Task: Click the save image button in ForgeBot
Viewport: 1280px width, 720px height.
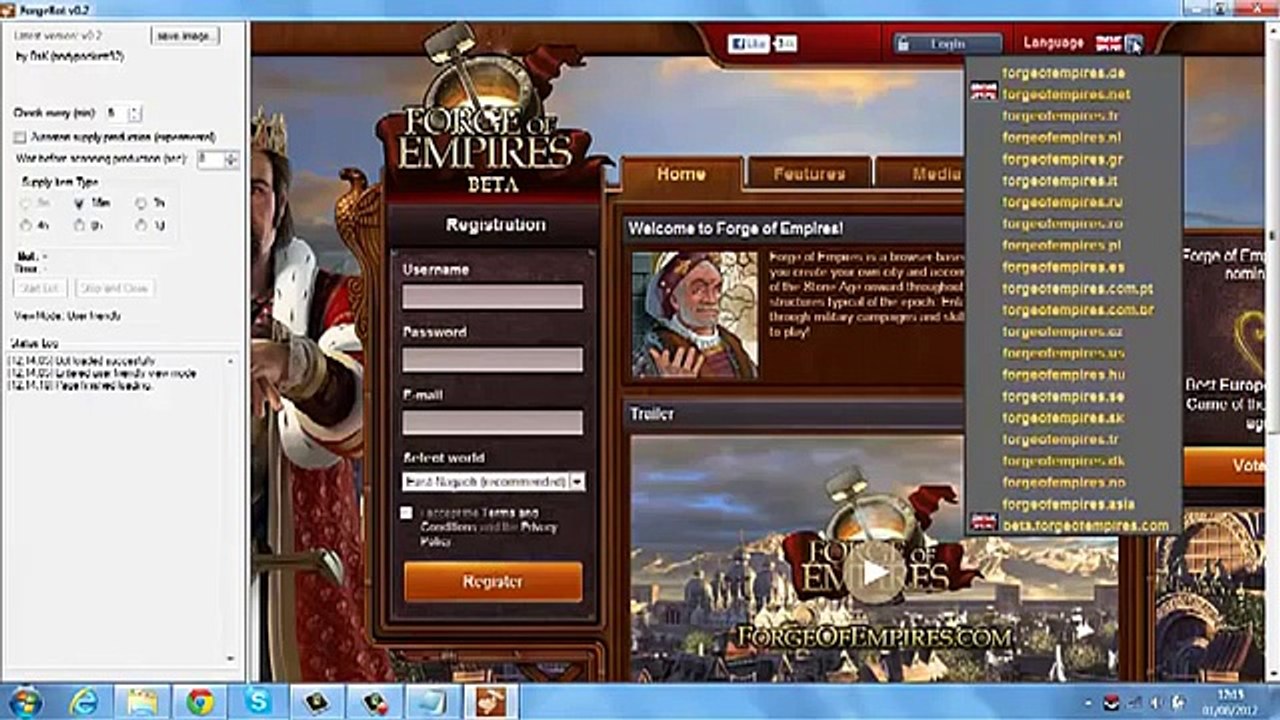Action: [185, 36]
